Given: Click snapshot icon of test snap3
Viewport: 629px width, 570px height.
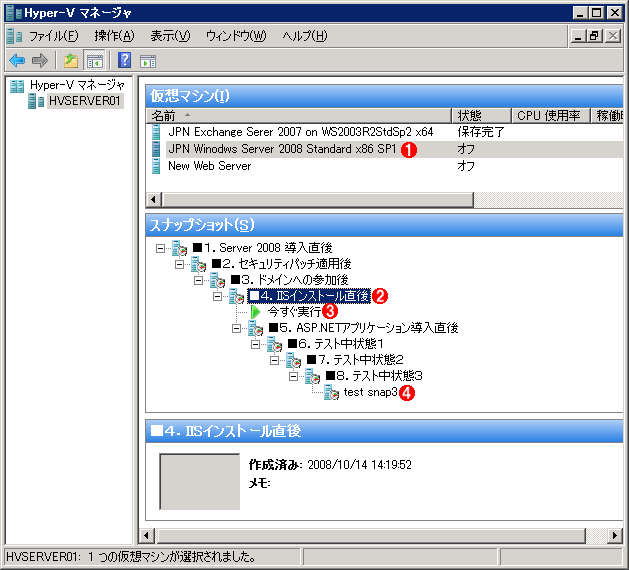Looking at the screenshot, I should pos(331,392).
